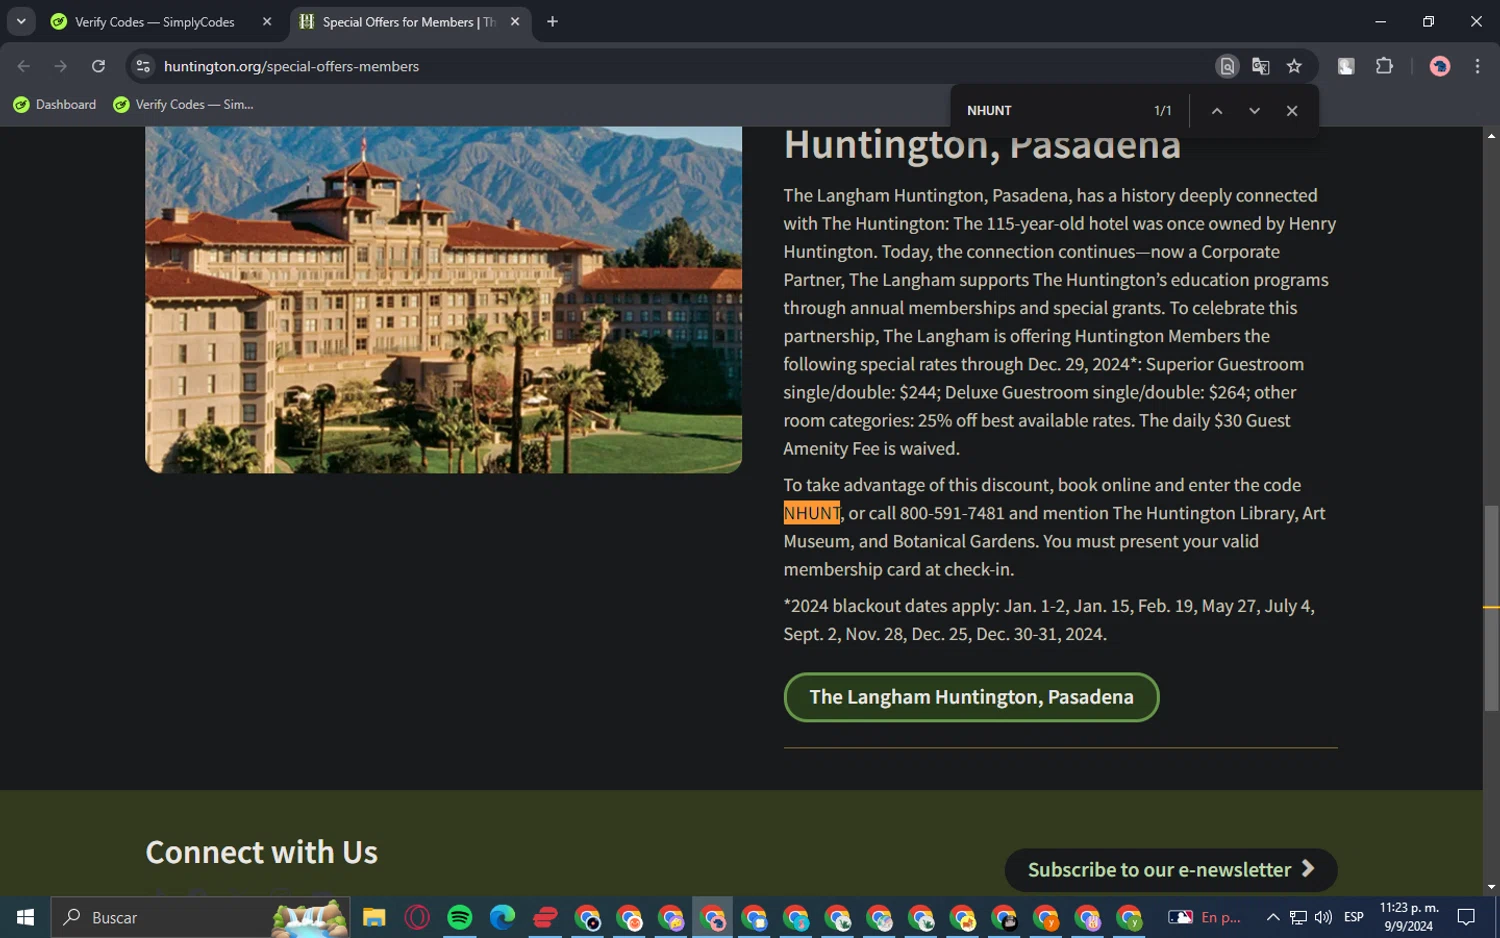
Task: Open Google Lens search icon in address bar
Action: [x=1227, y=66]
